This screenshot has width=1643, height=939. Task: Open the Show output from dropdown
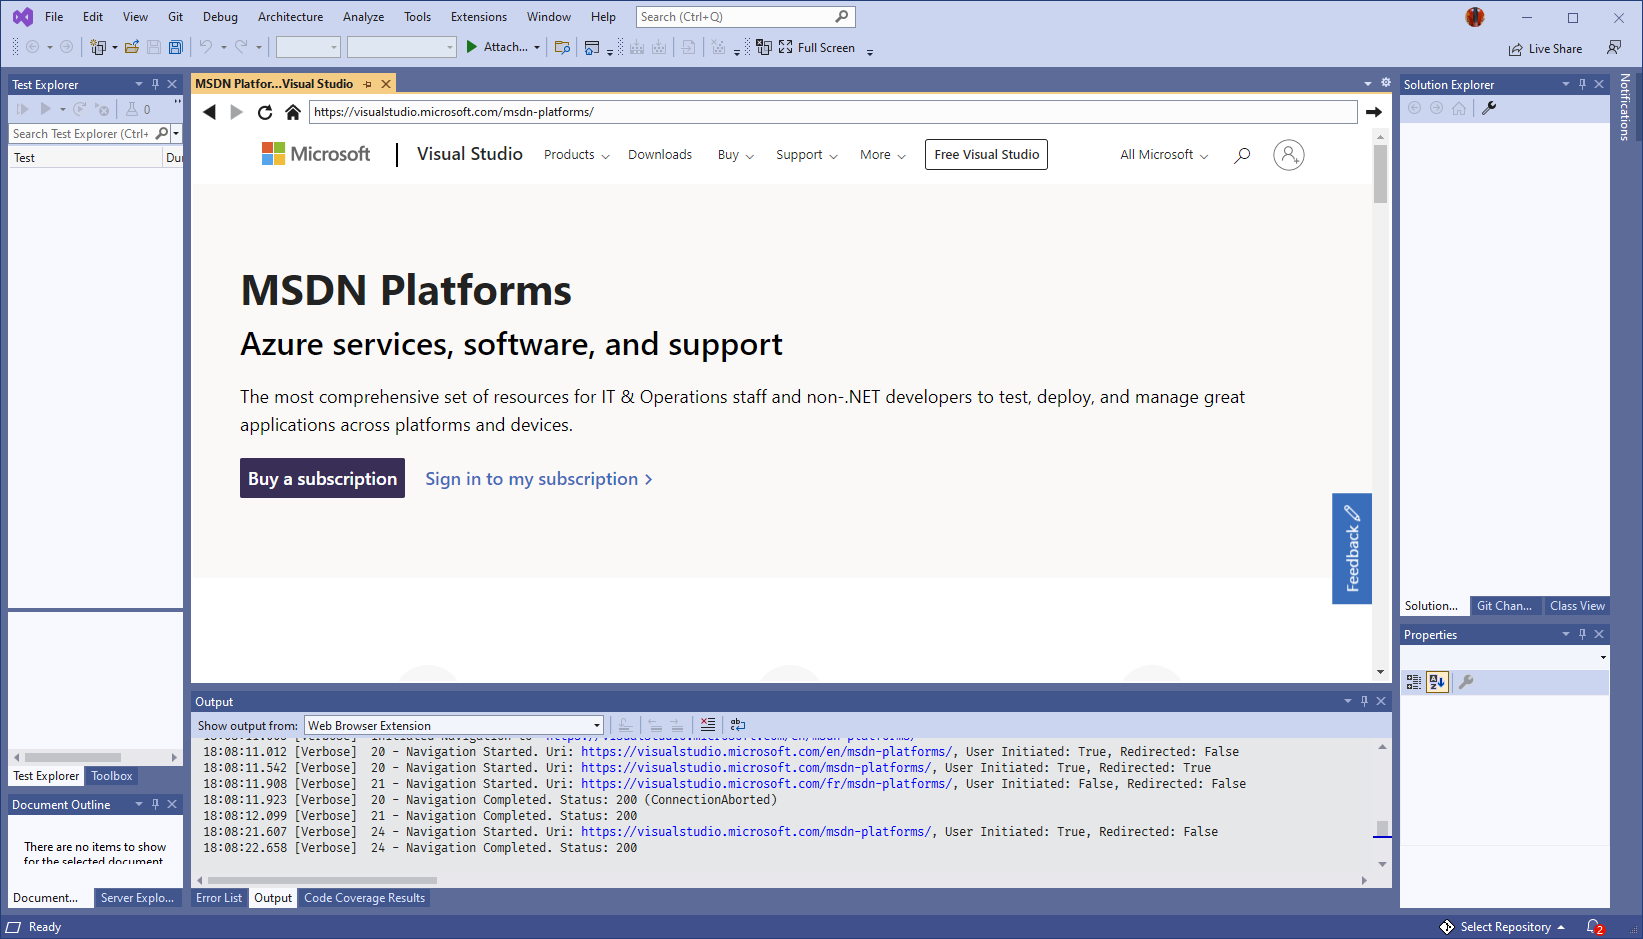(x=596, y=725)
